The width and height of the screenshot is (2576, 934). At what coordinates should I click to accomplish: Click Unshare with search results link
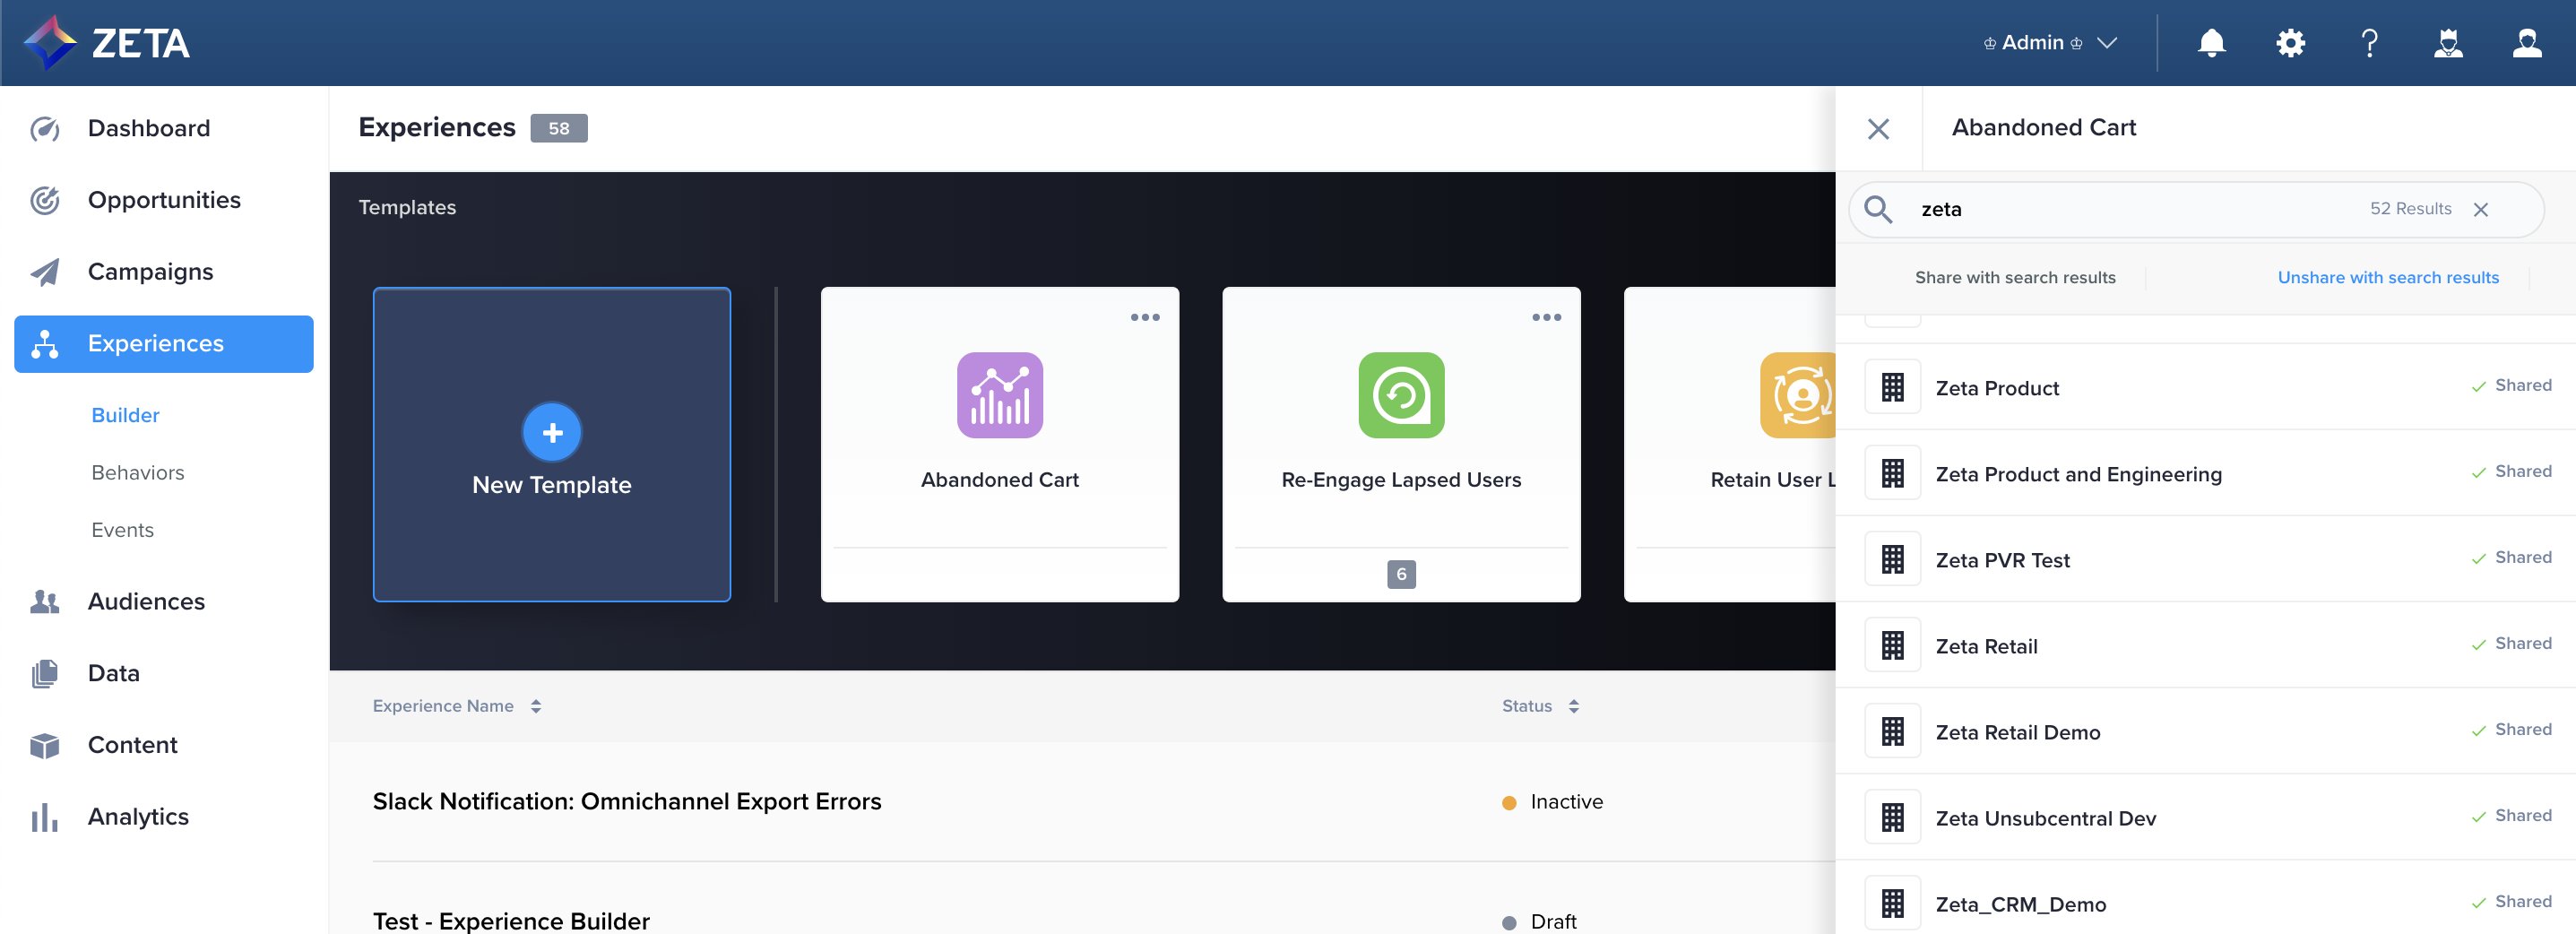[2387, 278]
